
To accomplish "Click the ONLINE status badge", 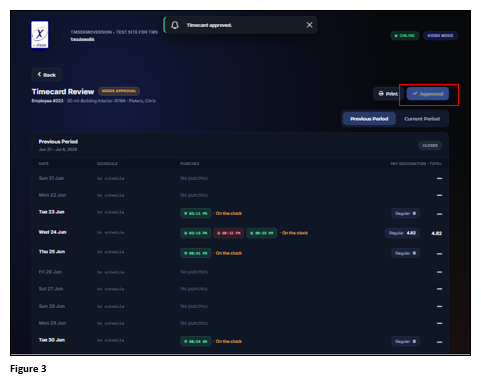I will (405, 35).
